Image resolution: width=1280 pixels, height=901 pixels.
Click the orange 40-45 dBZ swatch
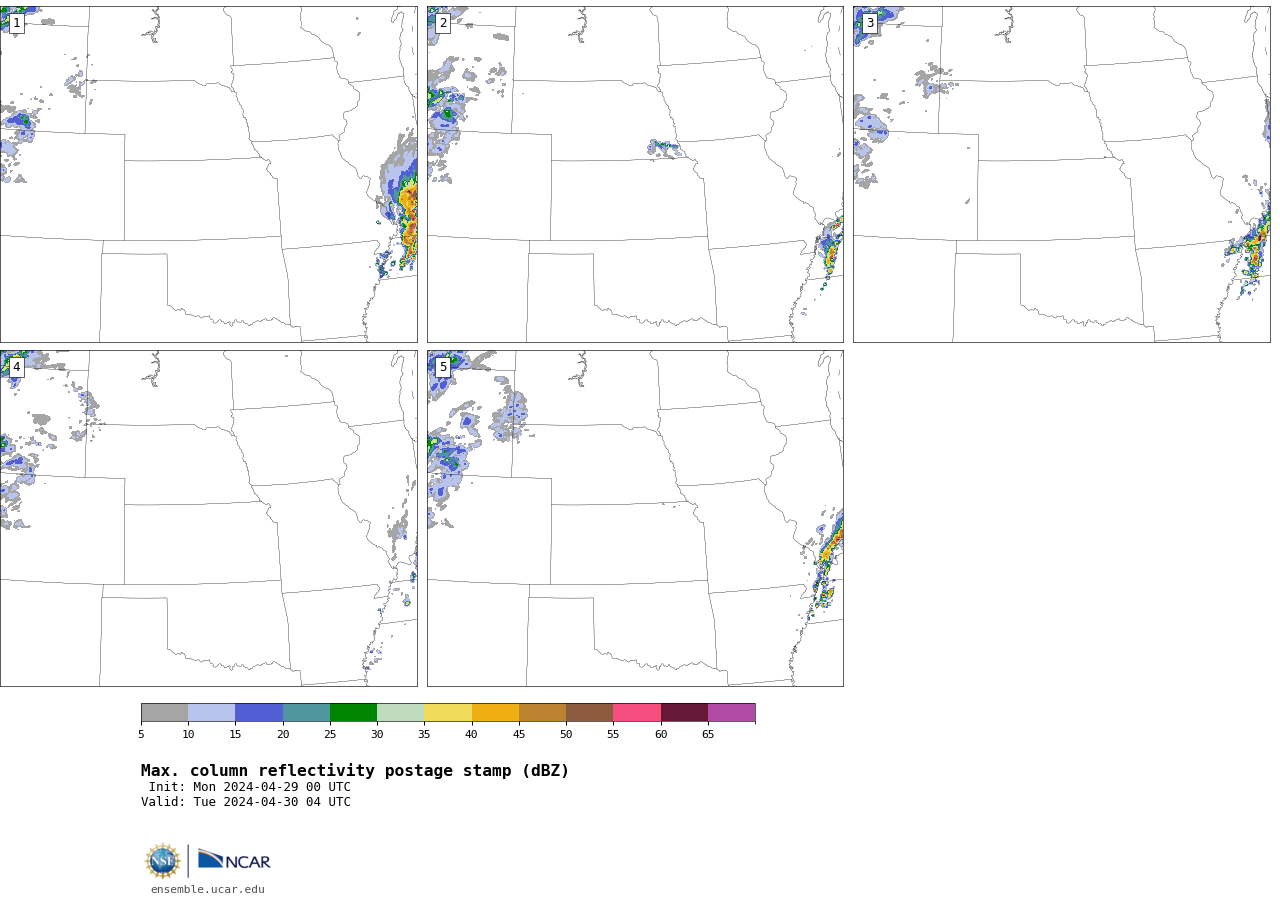click(495, 713)
